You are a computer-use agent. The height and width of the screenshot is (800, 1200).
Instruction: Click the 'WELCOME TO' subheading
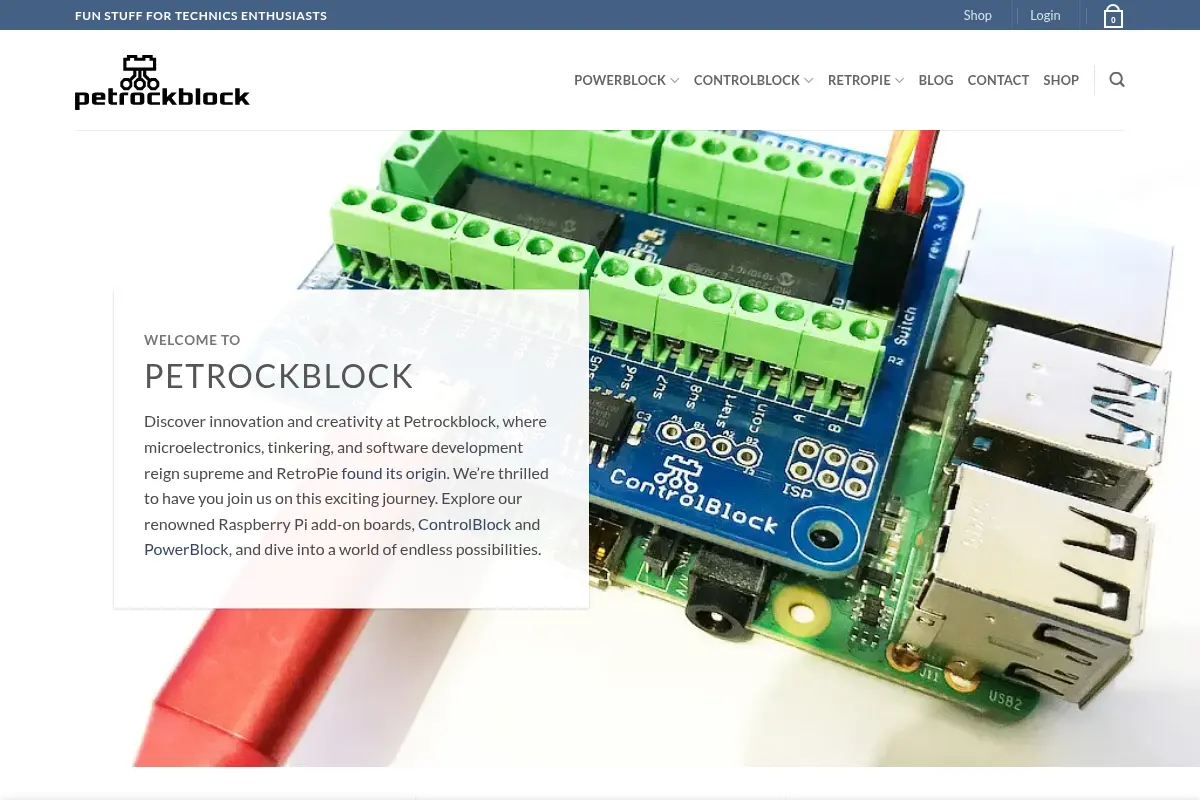click(192, 340)
